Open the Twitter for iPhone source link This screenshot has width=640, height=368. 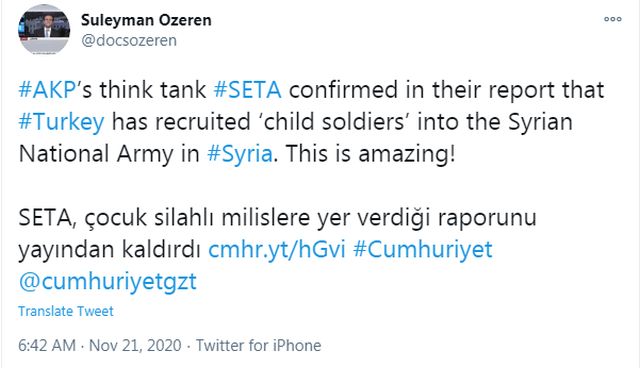(258, 346)
